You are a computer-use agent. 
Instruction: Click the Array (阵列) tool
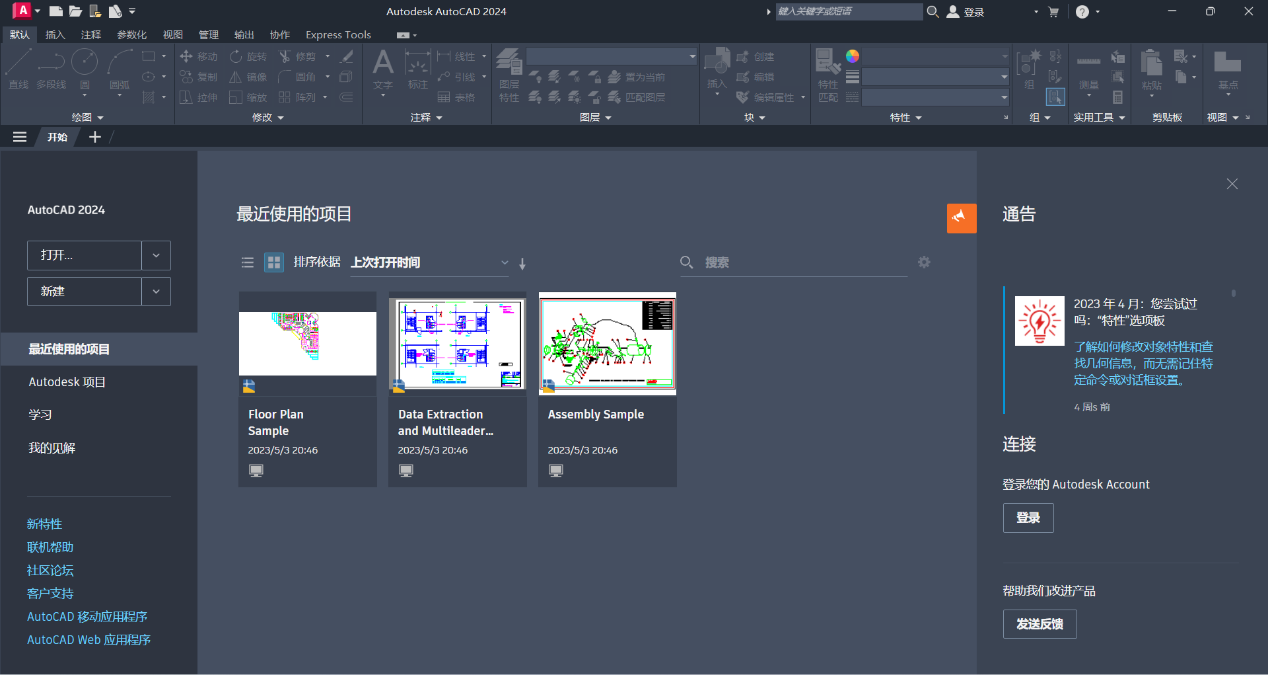pyautogui.click(x=297, y=97)
